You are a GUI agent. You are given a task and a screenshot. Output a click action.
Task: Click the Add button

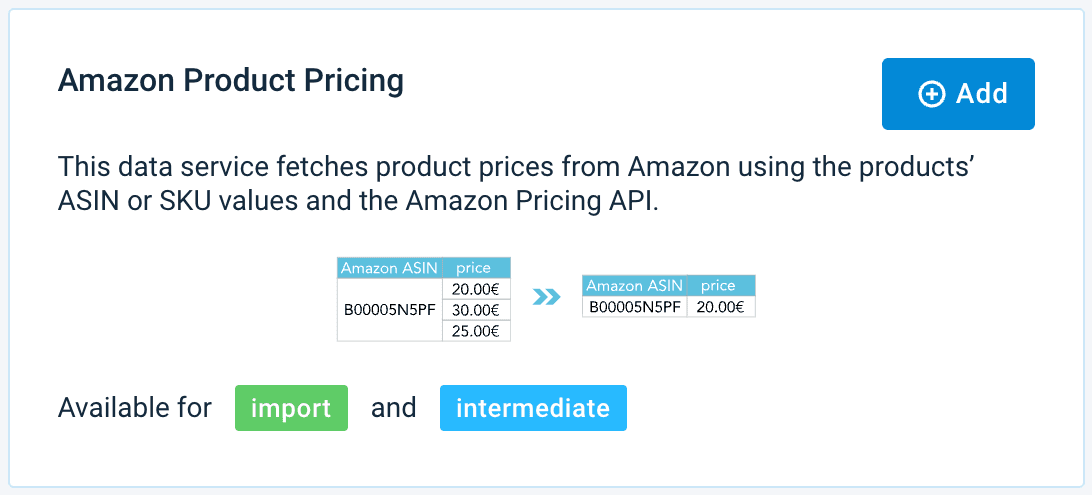(x=957, y=94)
